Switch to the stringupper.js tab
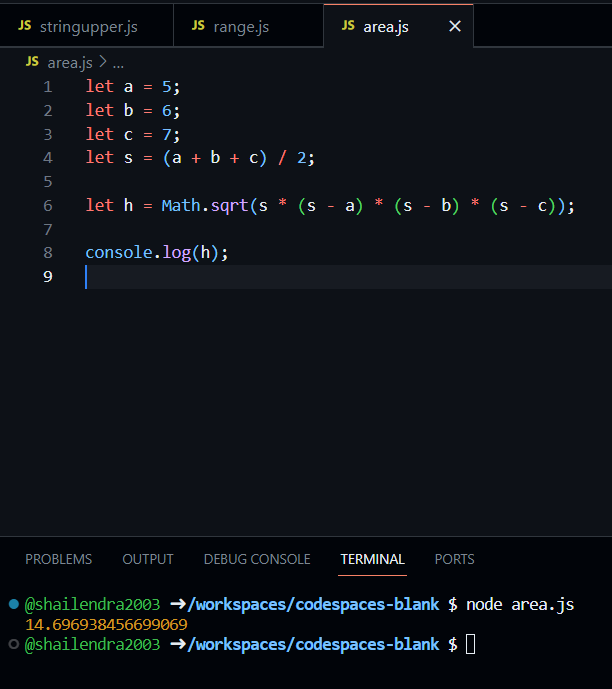Image resolution: width=612 pixels, height=689 pixels. [x=87, y=26]
